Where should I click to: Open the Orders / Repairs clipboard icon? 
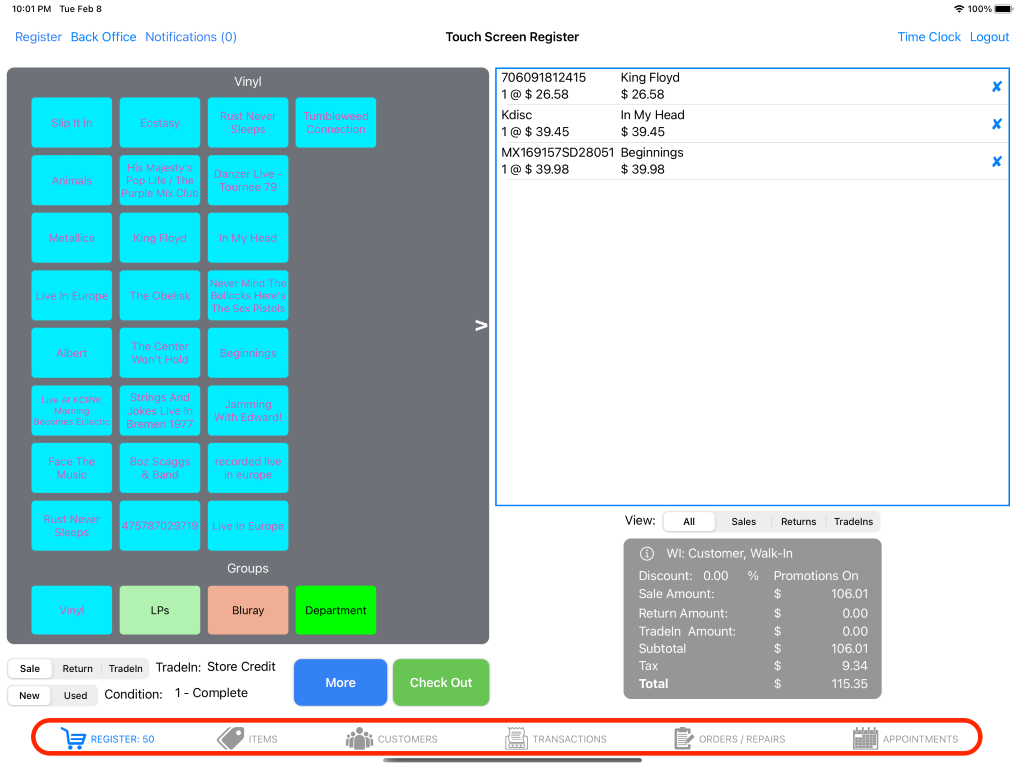click(x=684, y=739)
